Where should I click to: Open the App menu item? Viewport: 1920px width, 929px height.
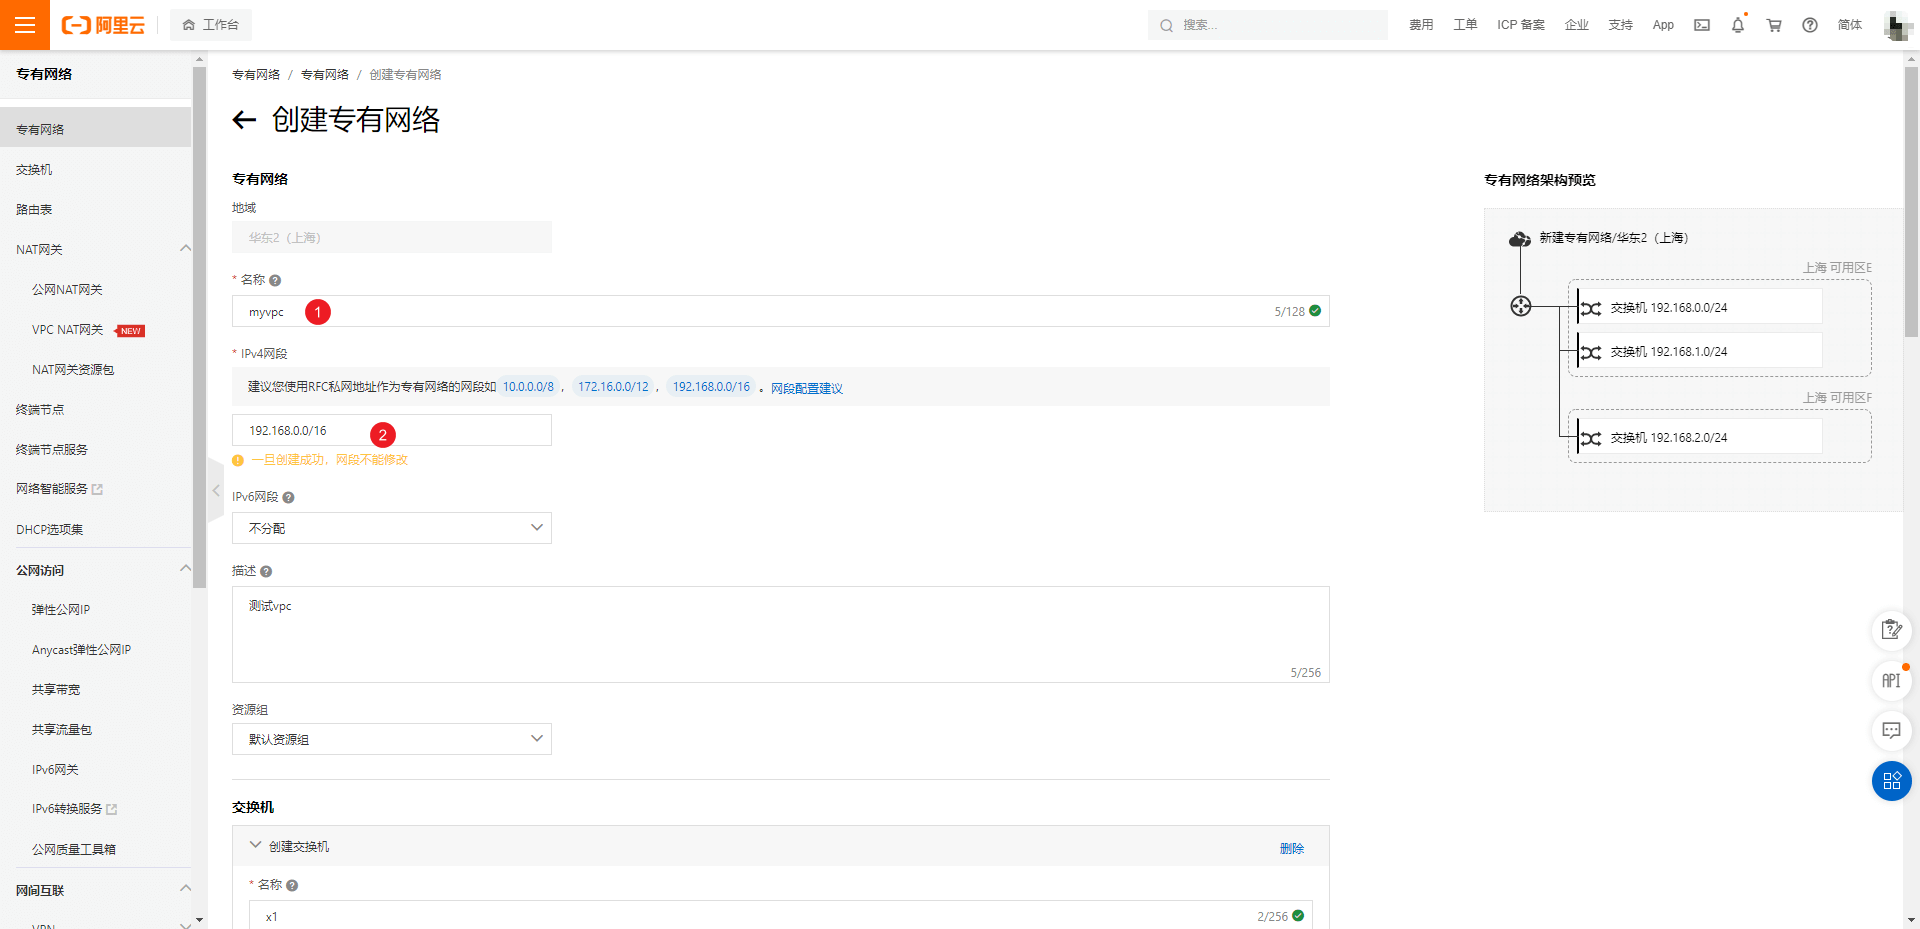1663,25
